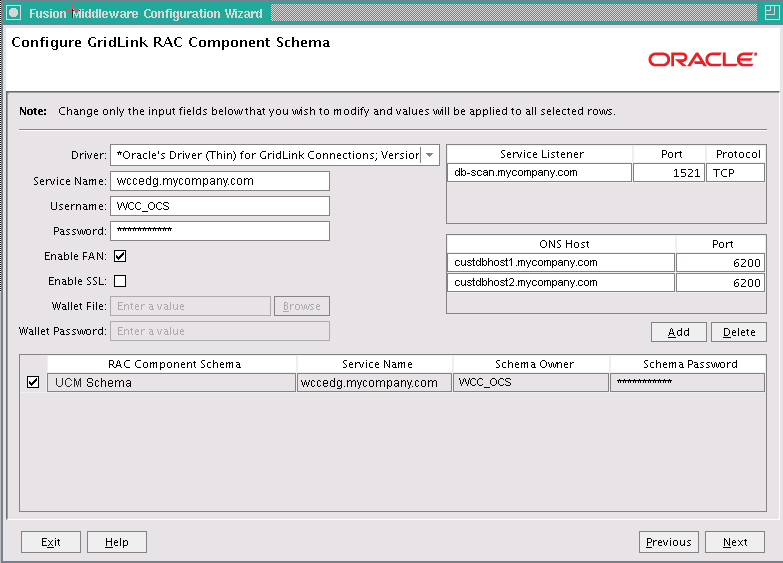Click the Browse button for wallet file
This screenshot has width=783, height=563.
302,306
